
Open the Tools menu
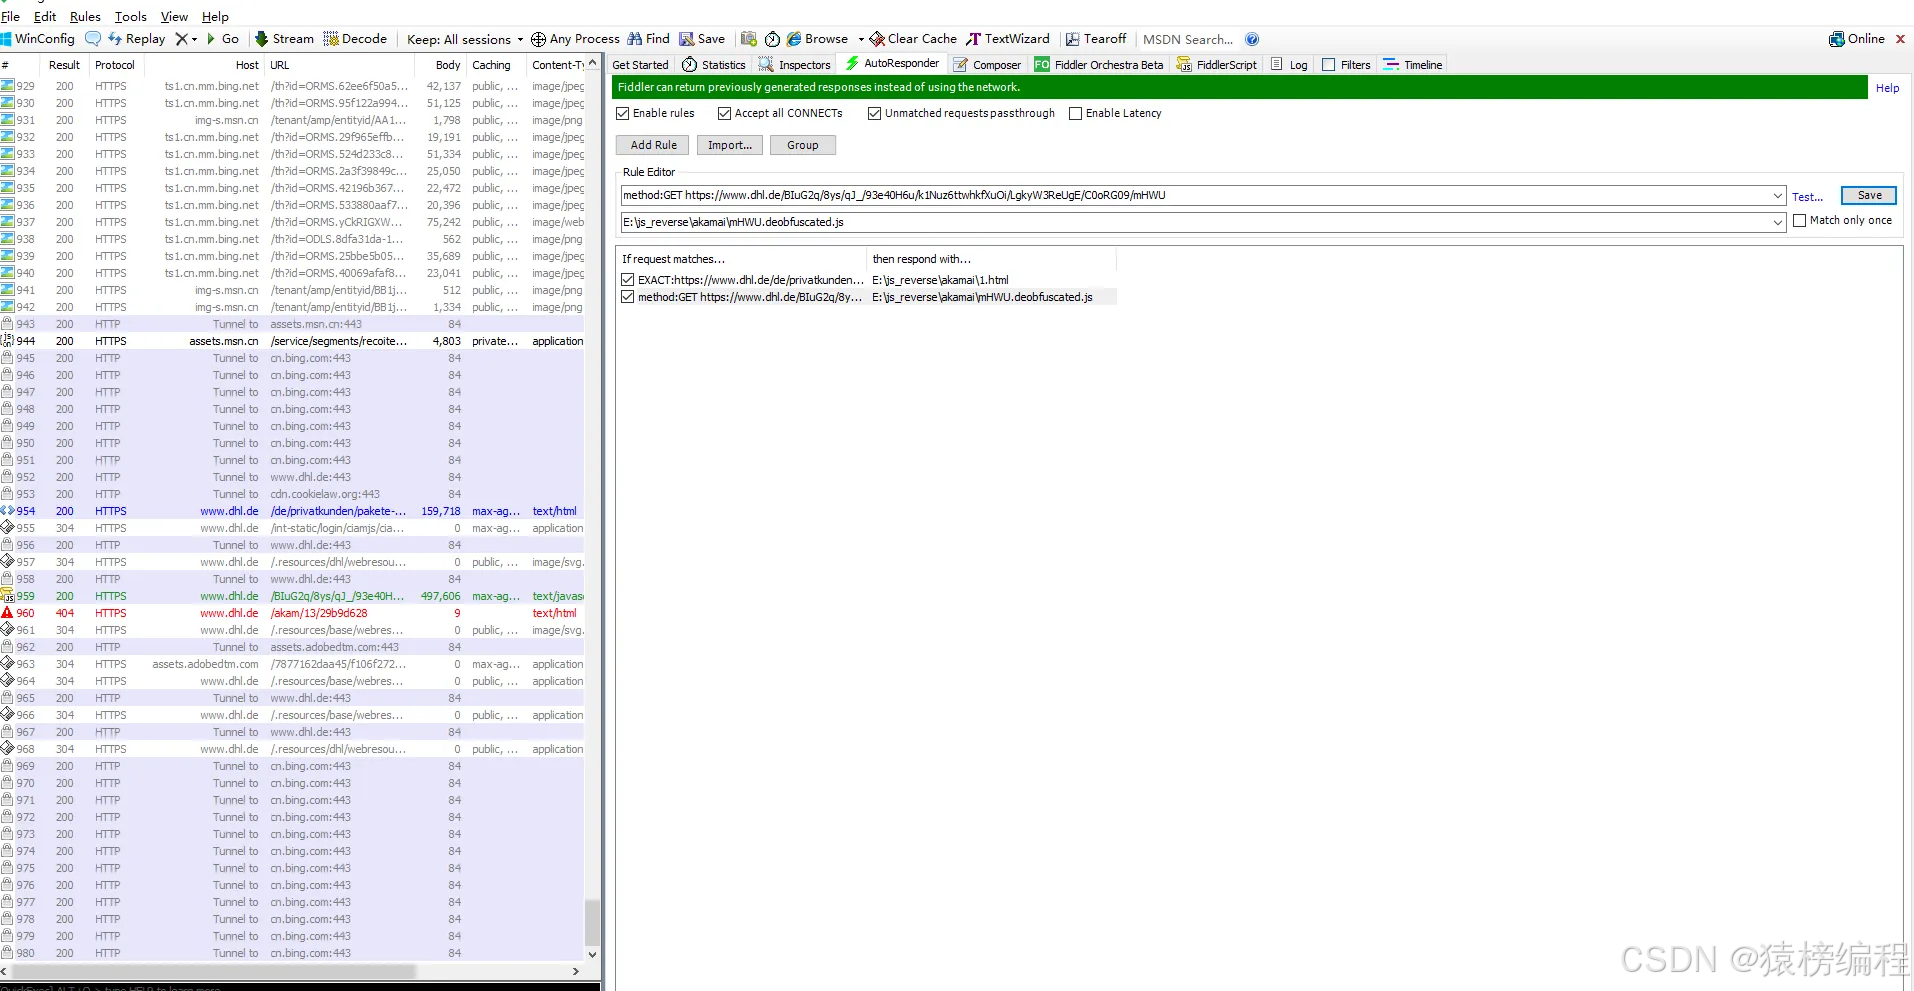click(131, 16)
